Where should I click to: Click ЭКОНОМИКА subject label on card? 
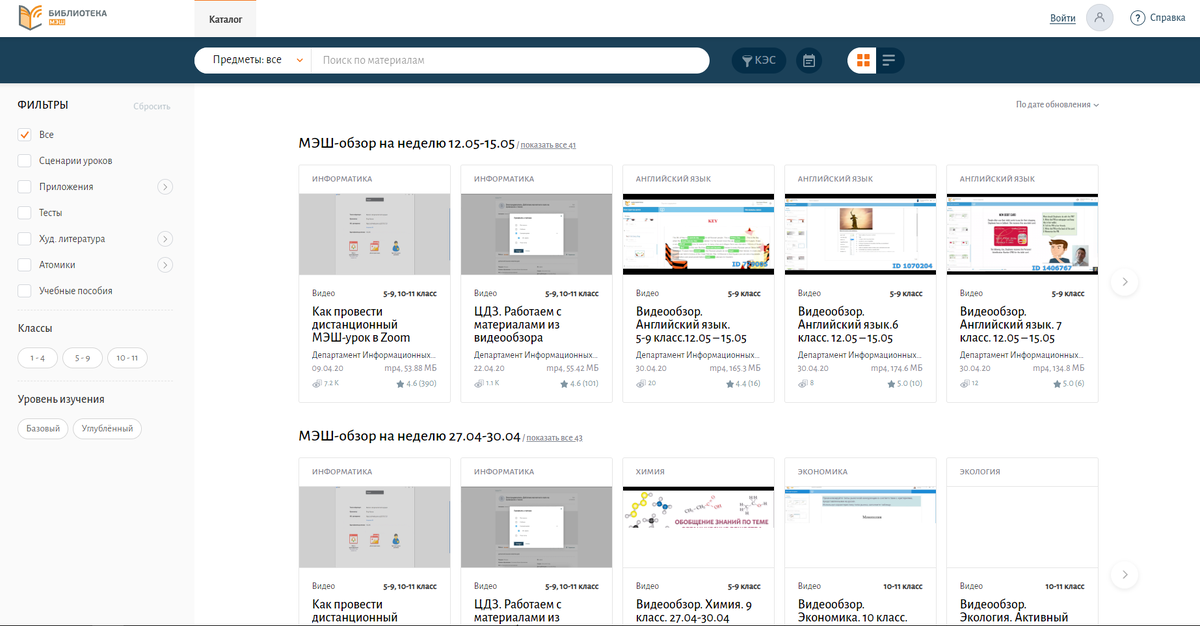tap(822, 472)
